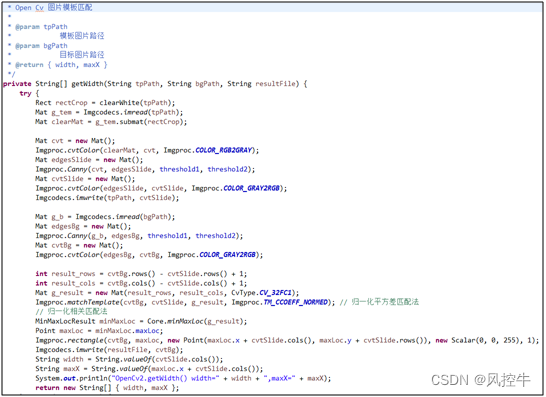Click line 'Mat cvtBg = new Mat();'
Image resolution: width=546 pixels, height=397 pixels.
tap(79, 245)
